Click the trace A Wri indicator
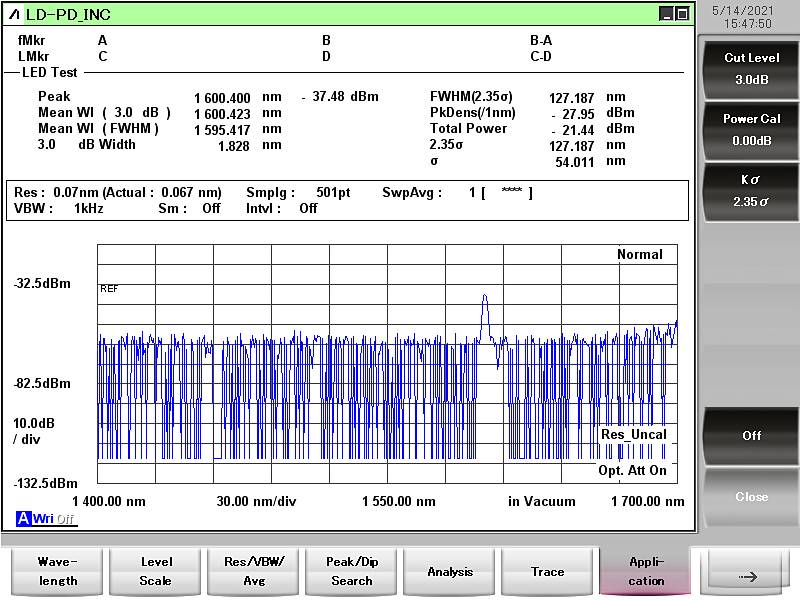The height and width of the screenshot is (600, 800). coord(24,518)
